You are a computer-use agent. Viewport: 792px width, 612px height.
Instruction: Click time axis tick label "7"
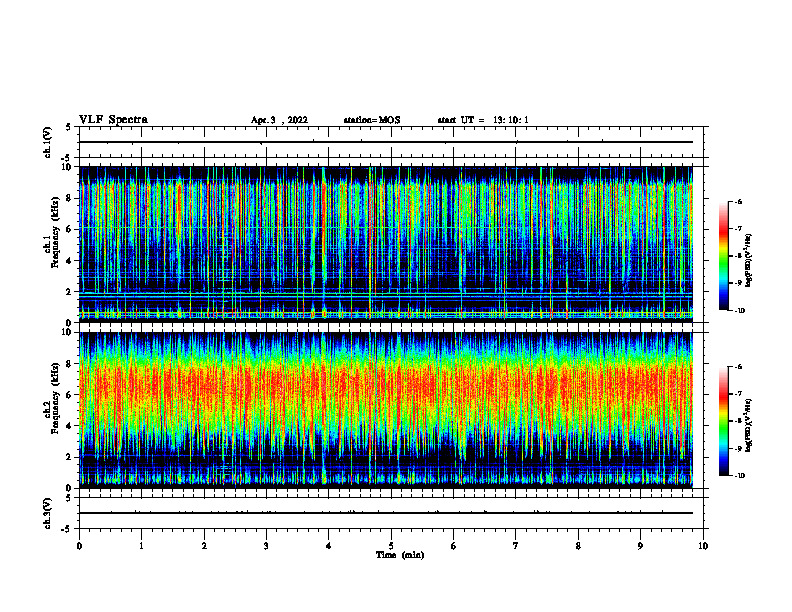click(x=516, y=546)
